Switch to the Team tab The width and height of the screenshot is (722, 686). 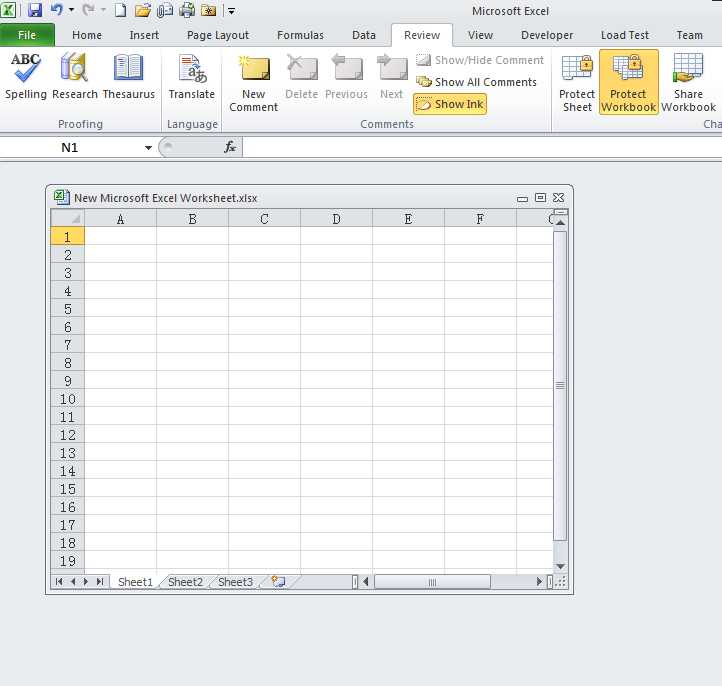click(x=689, y=35)
